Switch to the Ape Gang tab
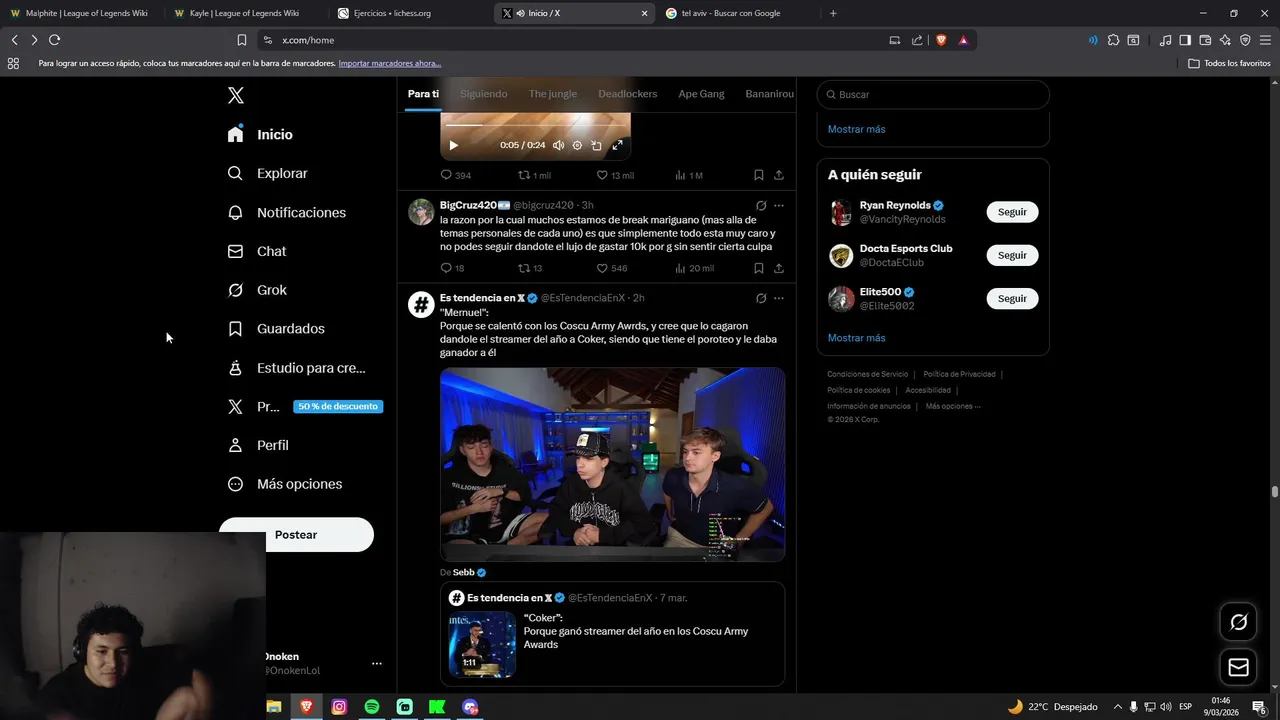Image resolution: width=1280 pixels, height=720 pixels. pos(701,94)
